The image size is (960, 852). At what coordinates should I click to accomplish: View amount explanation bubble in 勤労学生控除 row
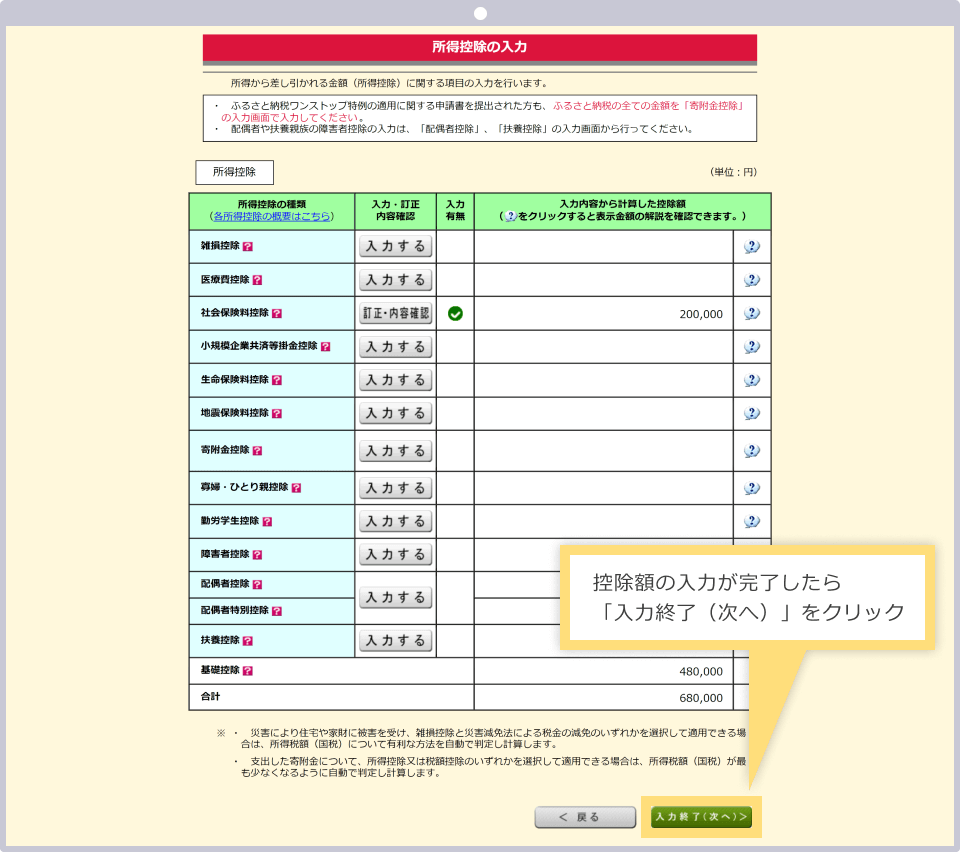(752, 521)
